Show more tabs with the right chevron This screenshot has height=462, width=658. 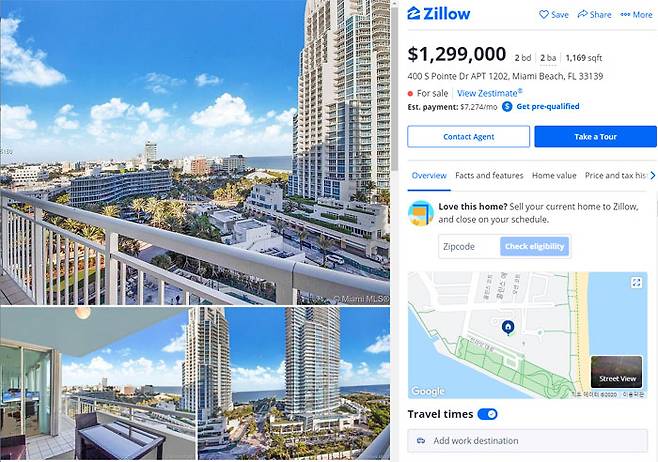(653, 175)
